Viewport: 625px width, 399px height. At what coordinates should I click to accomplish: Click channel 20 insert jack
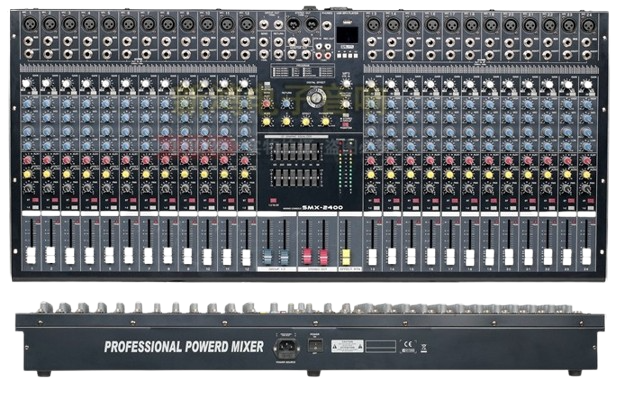click(509, 54)
